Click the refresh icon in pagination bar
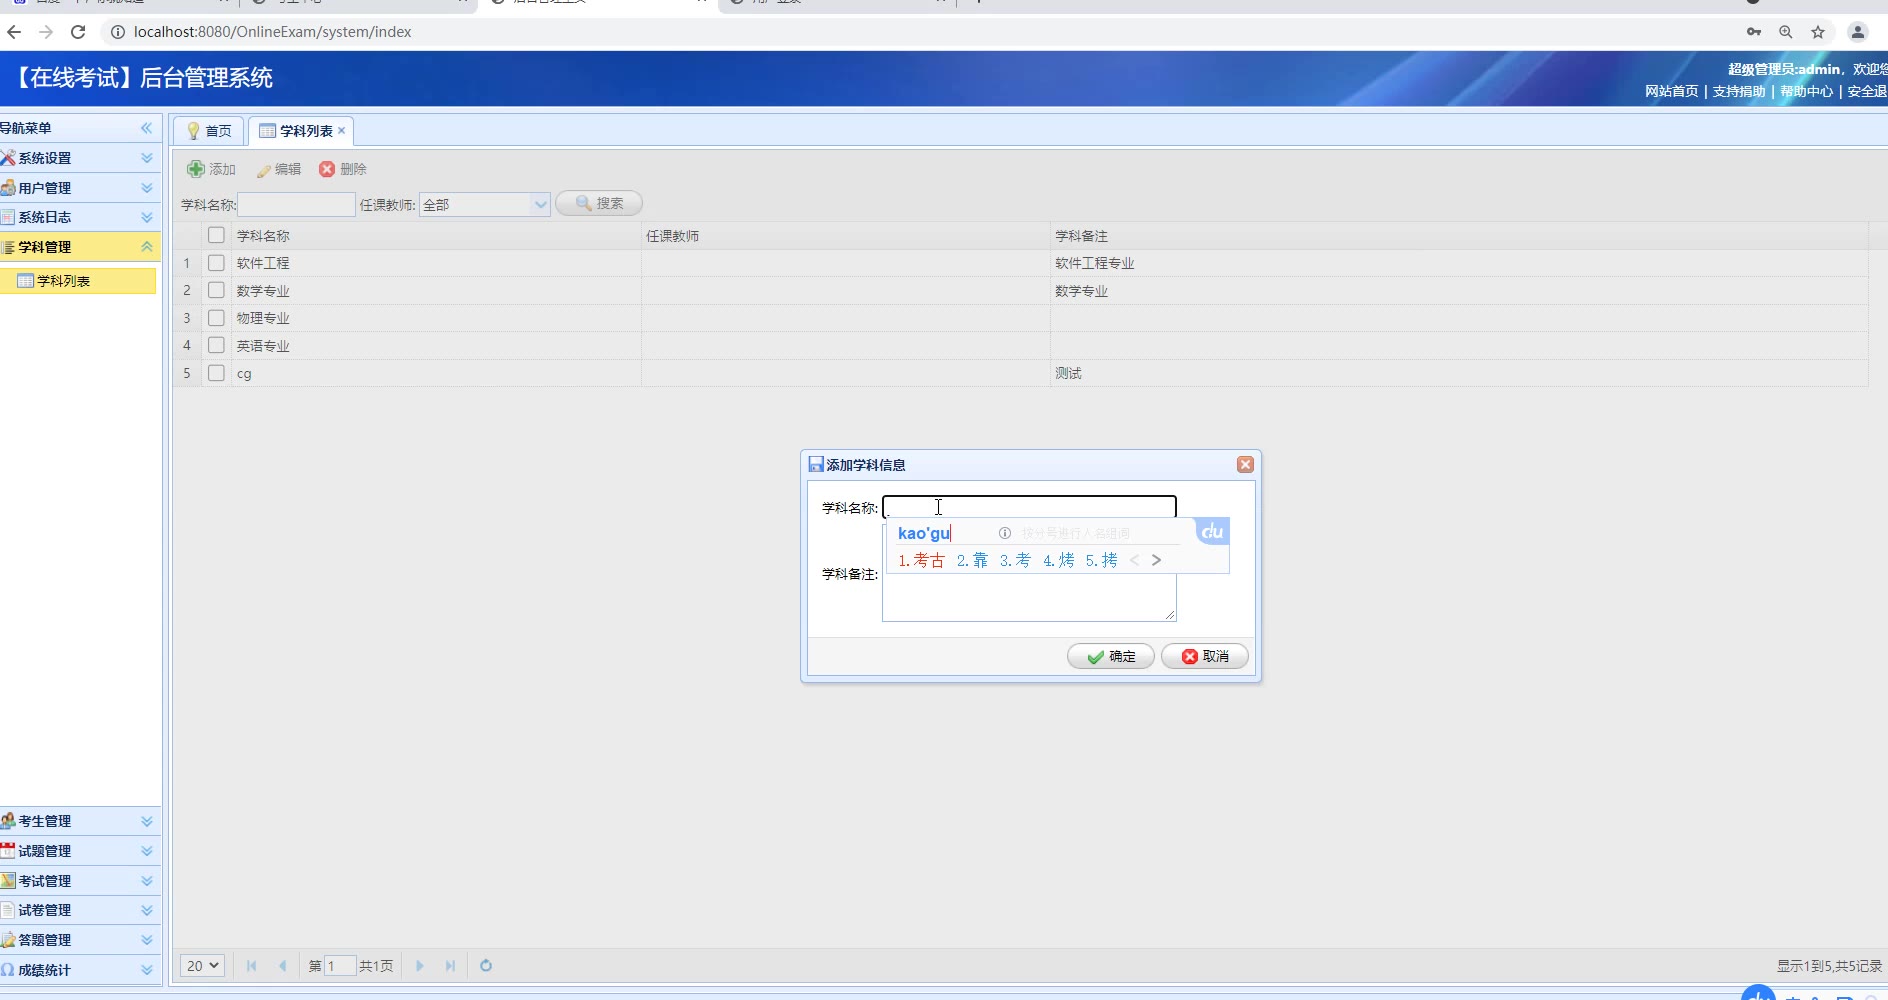The height and width of the screenshot is (1000, 1888). 486,966
